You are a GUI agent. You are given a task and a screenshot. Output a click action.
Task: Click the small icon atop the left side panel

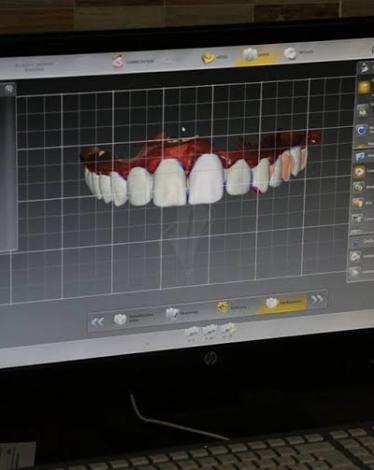point(9,89)
